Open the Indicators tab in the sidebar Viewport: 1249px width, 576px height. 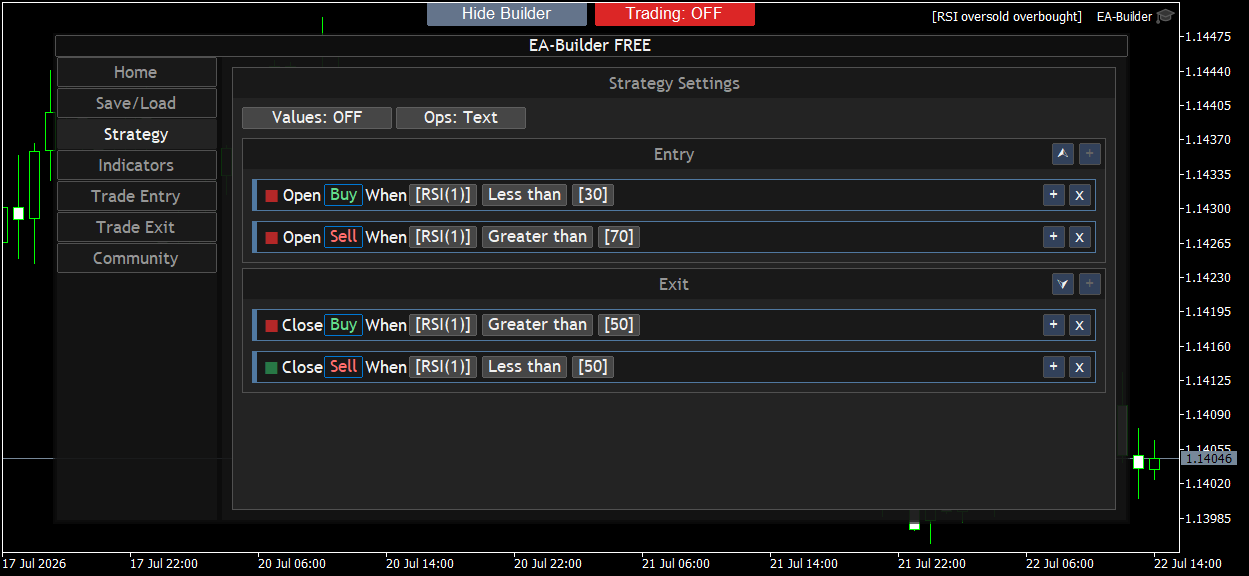(136, 165)
